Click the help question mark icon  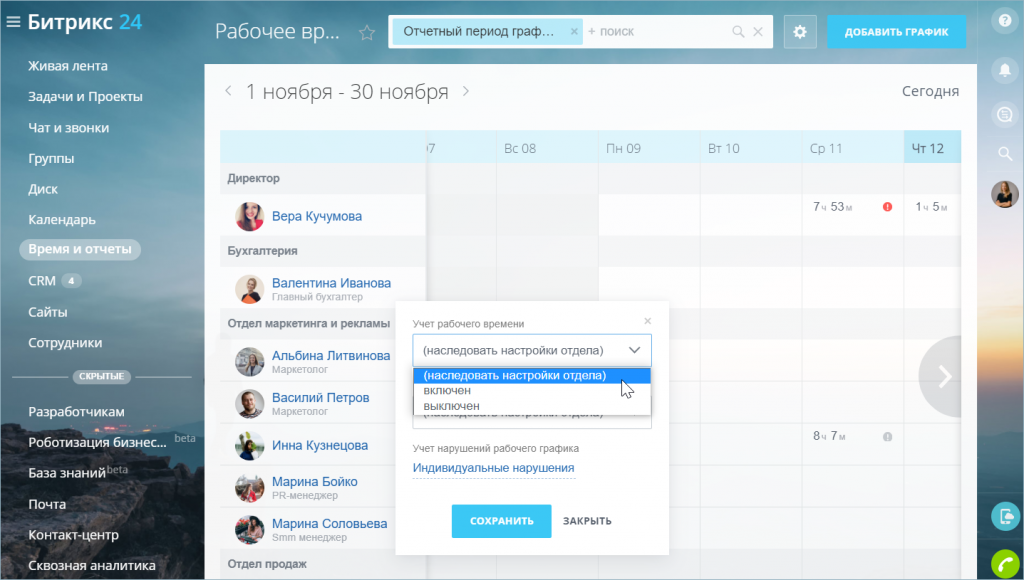[x=1005, y=21]
